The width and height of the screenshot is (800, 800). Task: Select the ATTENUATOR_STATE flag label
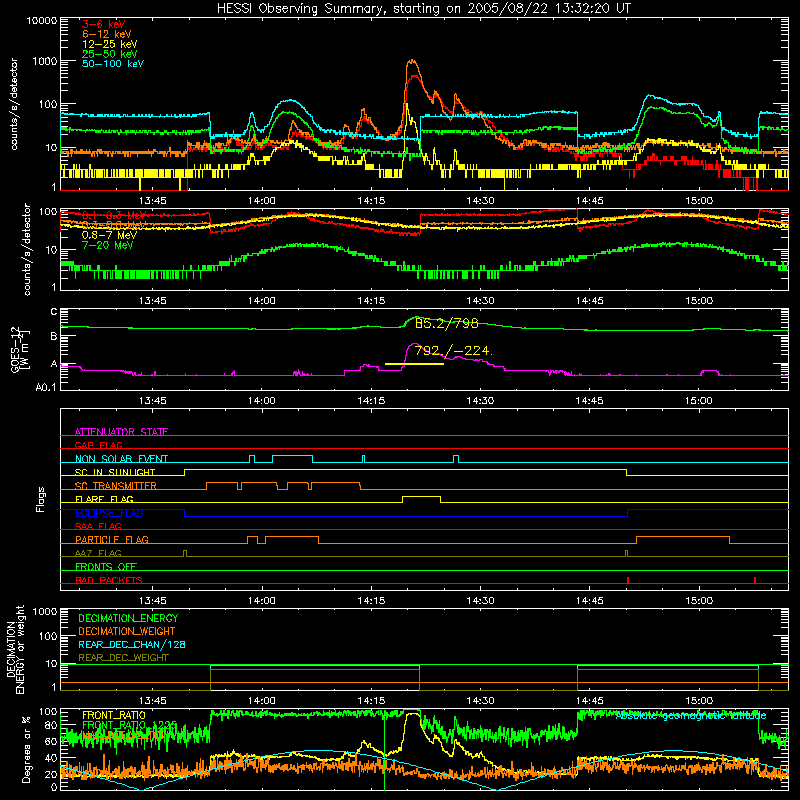pos(121,432)
